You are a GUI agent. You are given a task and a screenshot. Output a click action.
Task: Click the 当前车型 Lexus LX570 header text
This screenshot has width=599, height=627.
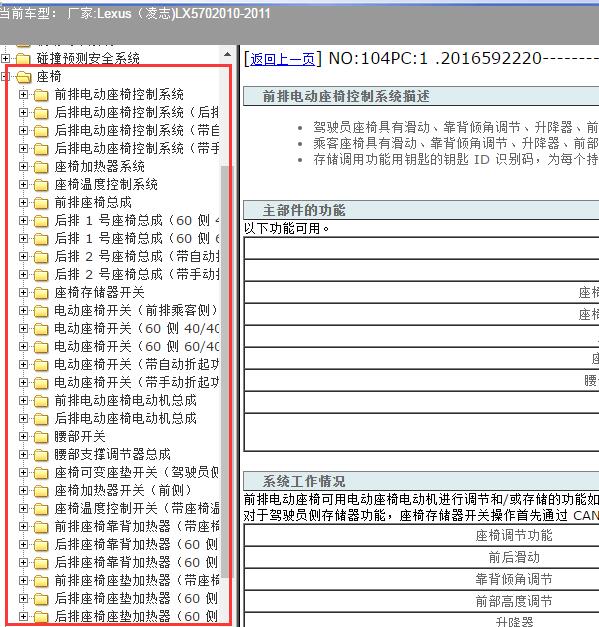135,14
